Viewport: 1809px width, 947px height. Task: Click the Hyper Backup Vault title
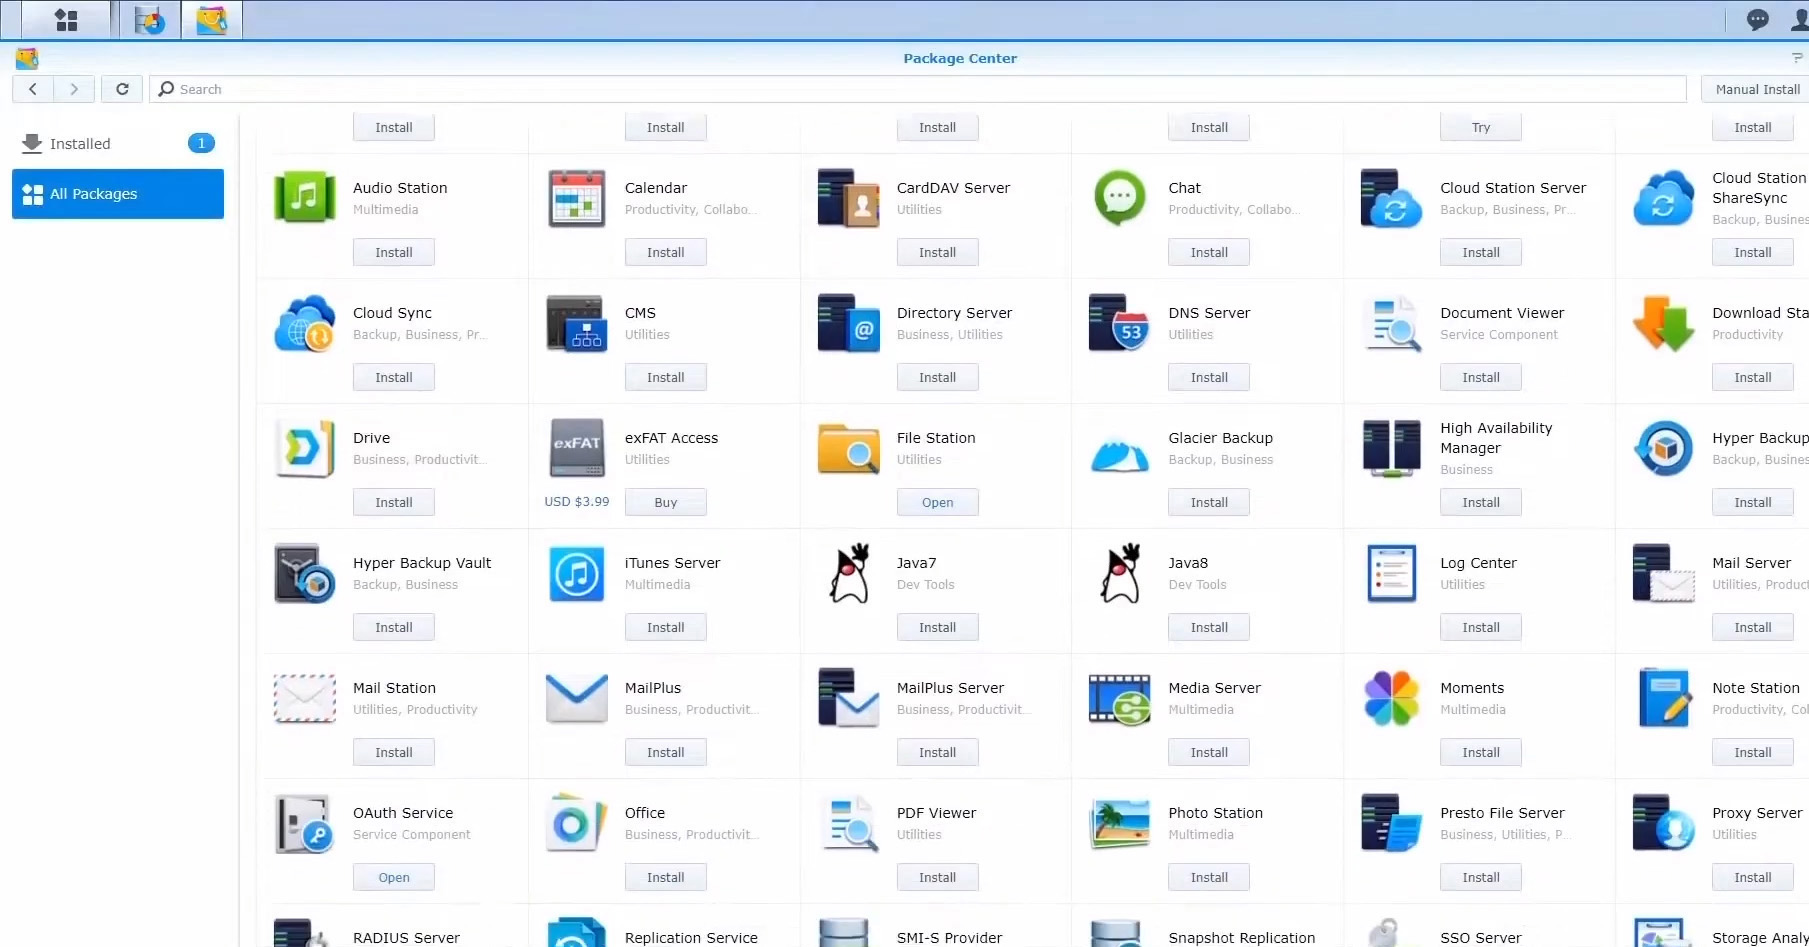[x=422, y=563]
